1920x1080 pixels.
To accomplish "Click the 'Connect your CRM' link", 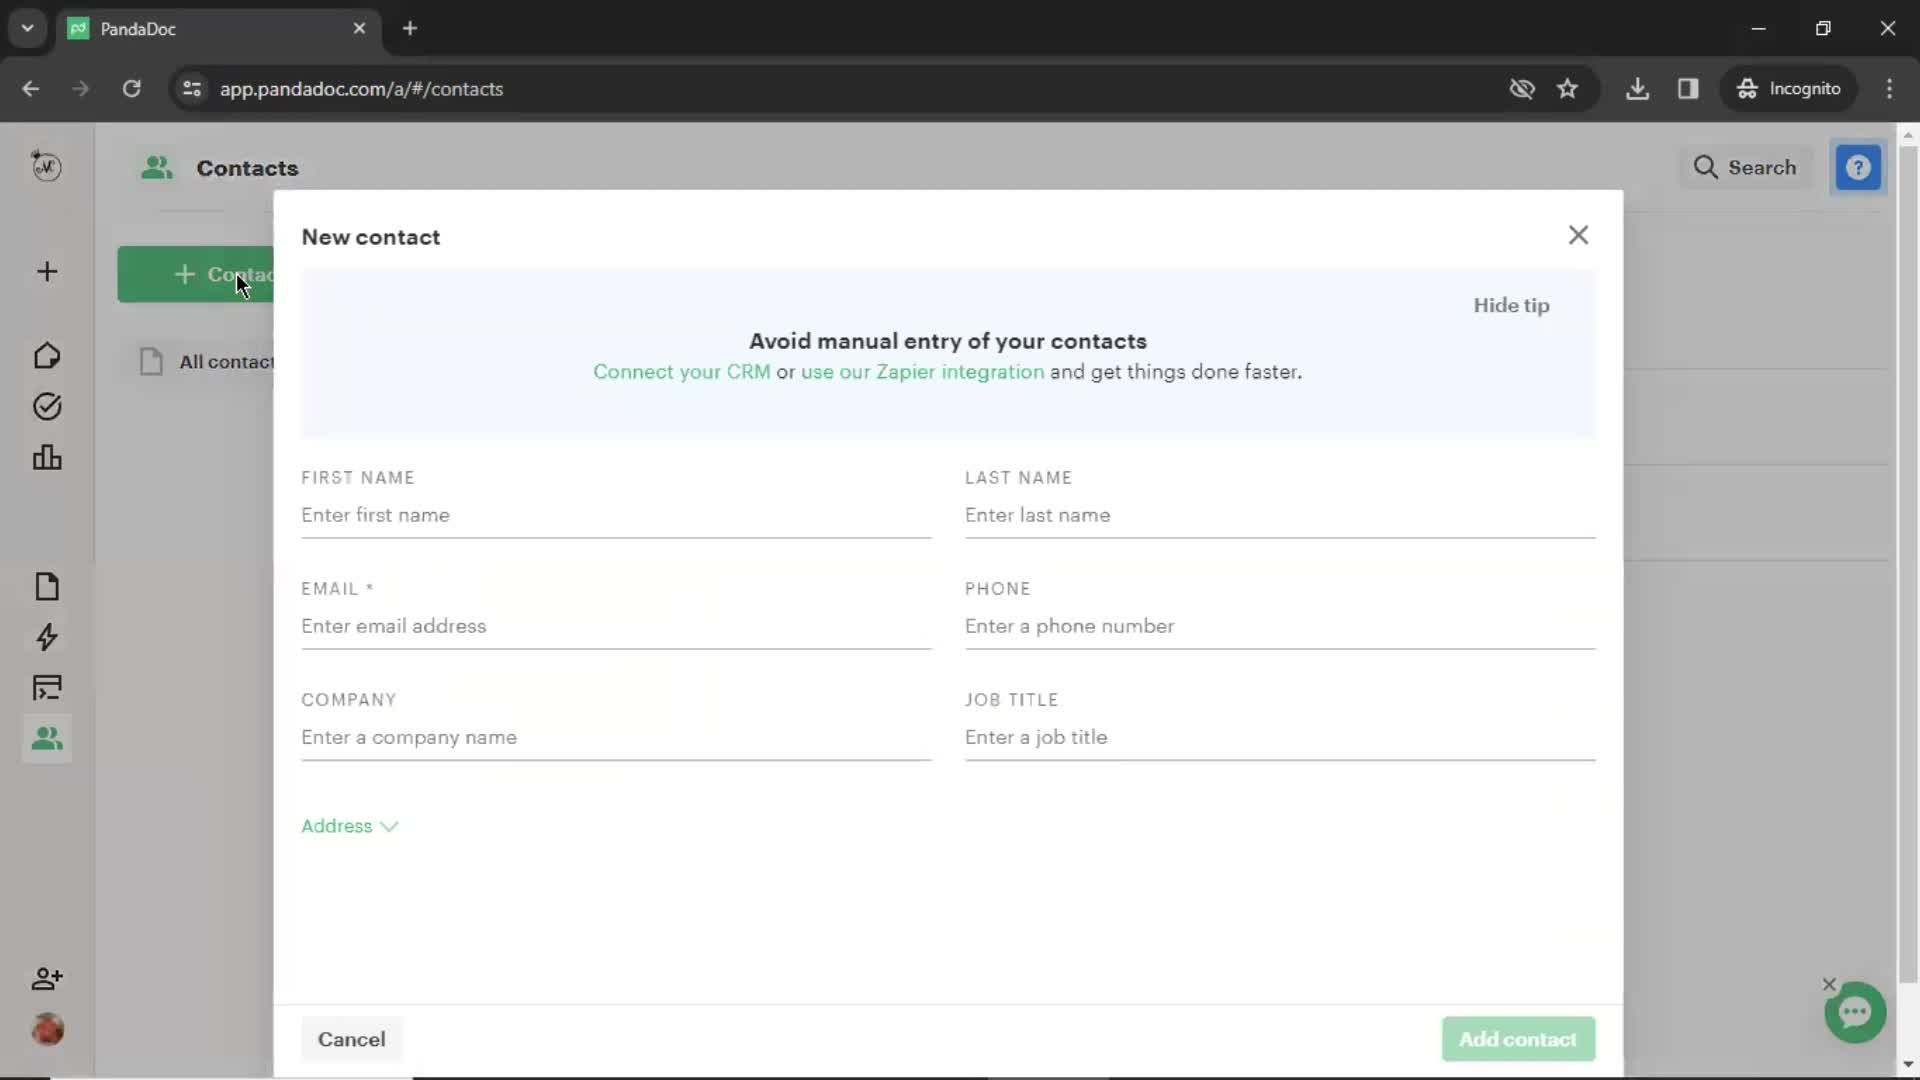I will [682, 372].
